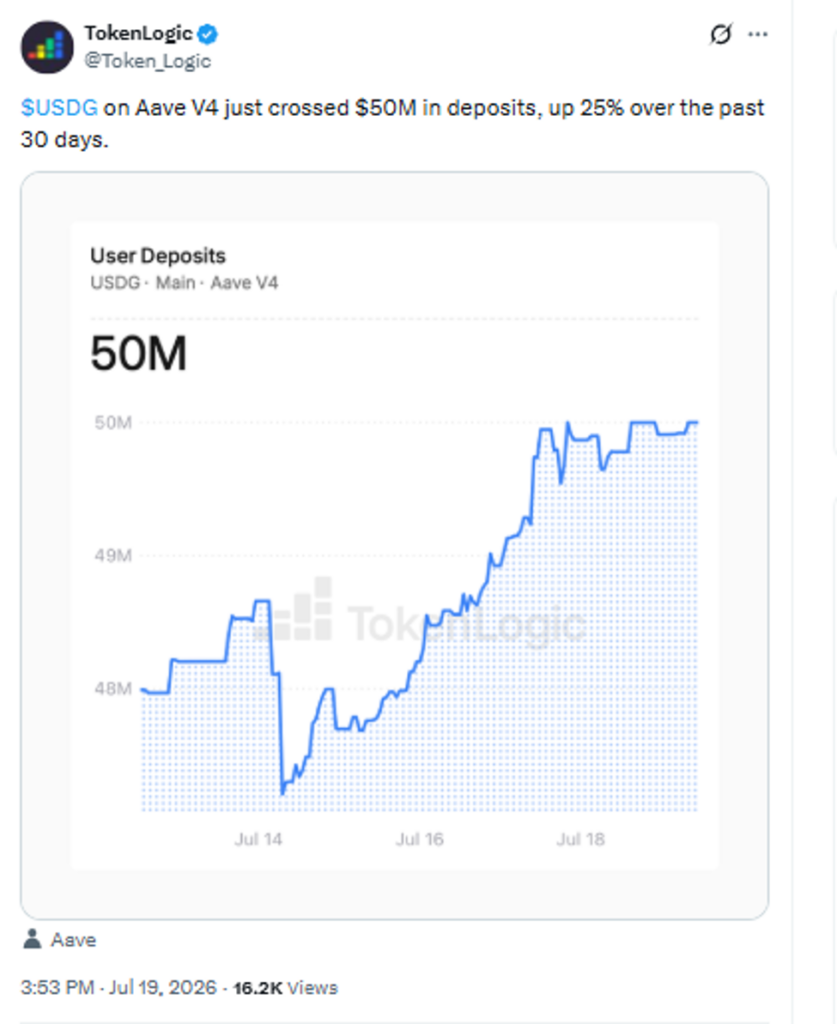
Task: Click the Aave tagged person icon
Action: click(x=32, y=939)
